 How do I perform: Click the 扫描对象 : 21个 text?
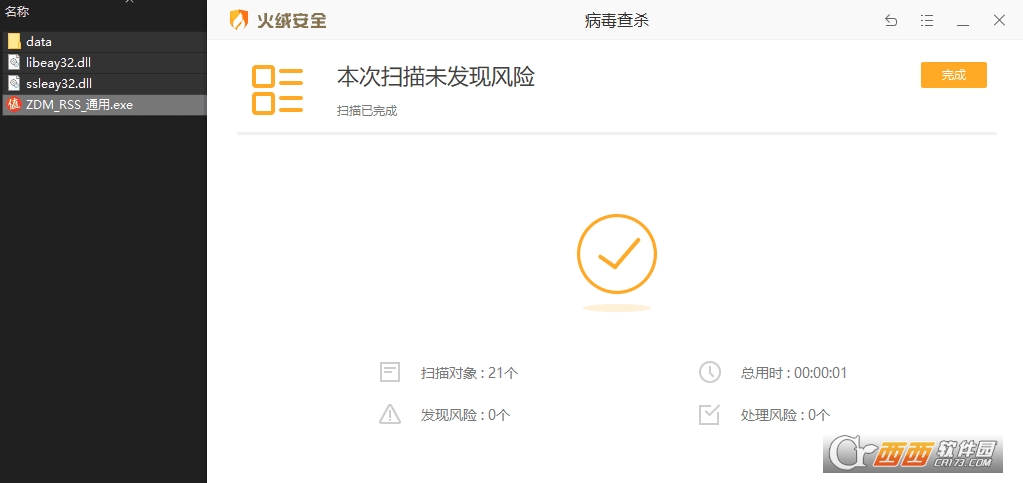pos(470,373)
